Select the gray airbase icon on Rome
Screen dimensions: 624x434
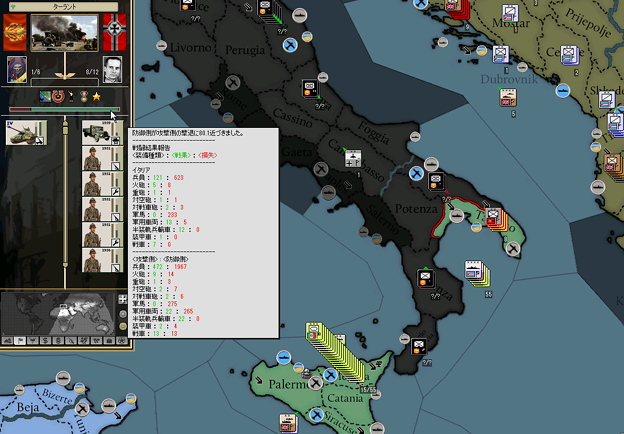233,83
